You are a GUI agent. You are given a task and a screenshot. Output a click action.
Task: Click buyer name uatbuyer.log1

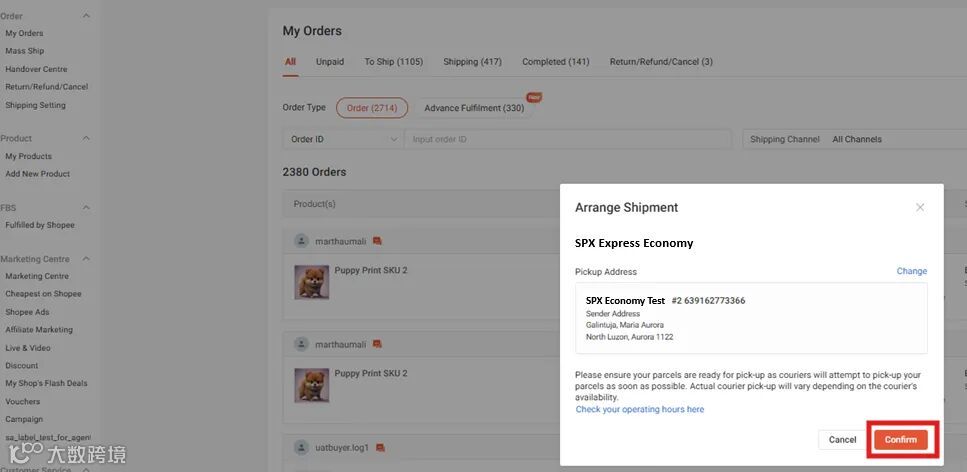[342, 447]
